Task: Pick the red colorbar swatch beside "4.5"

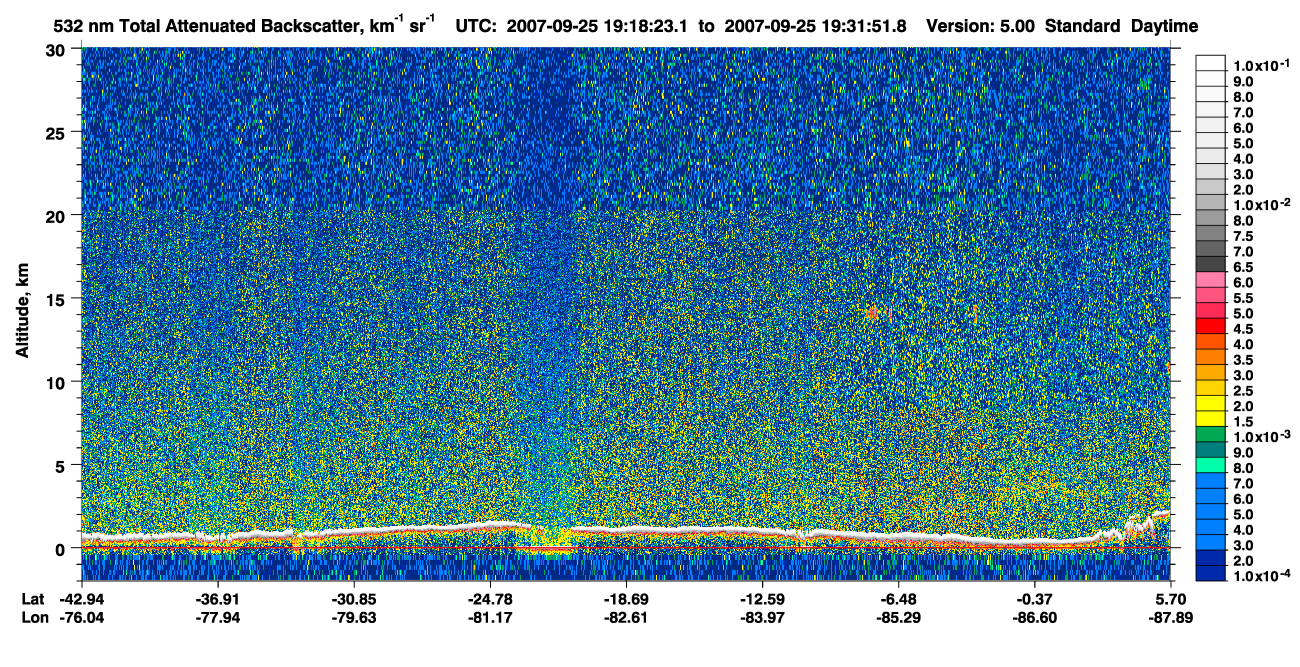Action: coord(1210,326)
